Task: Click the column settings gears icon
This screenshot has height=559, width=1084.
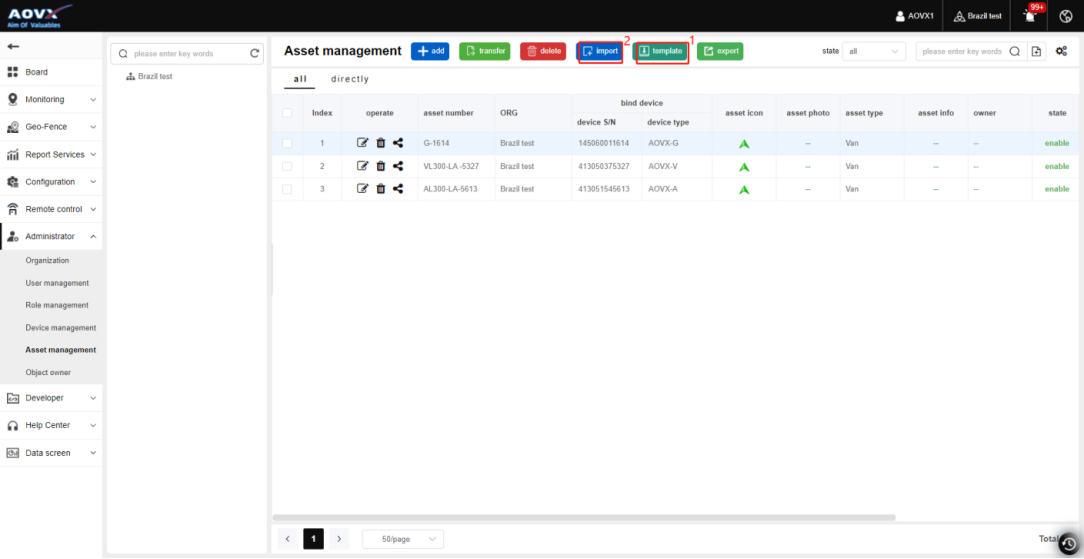Action: (1061, 51)
